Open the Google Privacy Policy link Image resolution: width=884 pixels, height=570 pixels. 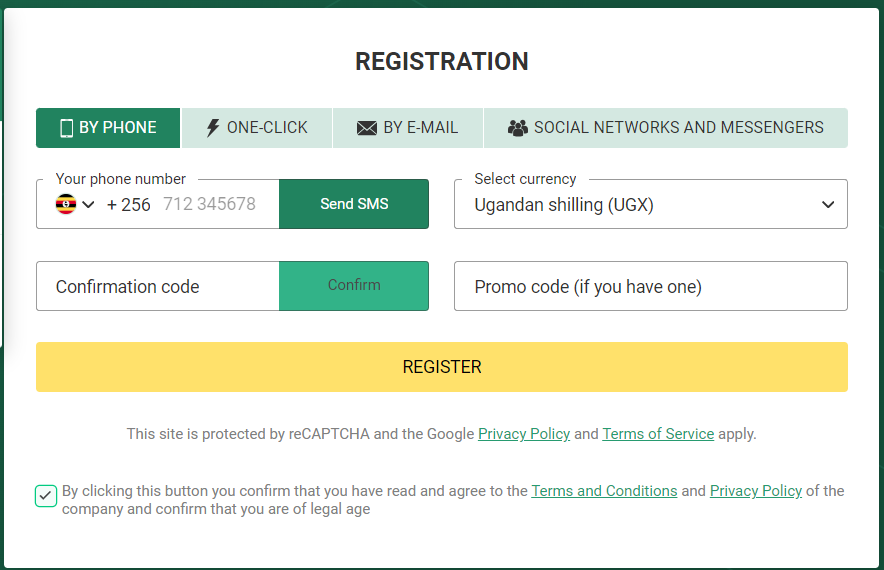pos(524,434)
